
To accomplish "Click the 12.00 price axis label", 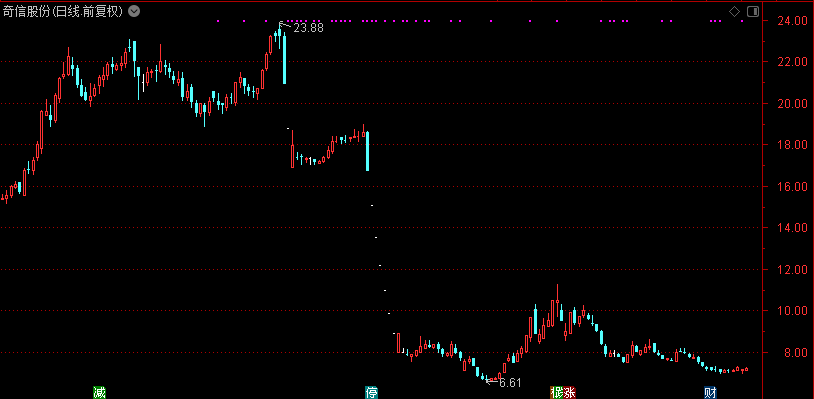I will (792, 269).
